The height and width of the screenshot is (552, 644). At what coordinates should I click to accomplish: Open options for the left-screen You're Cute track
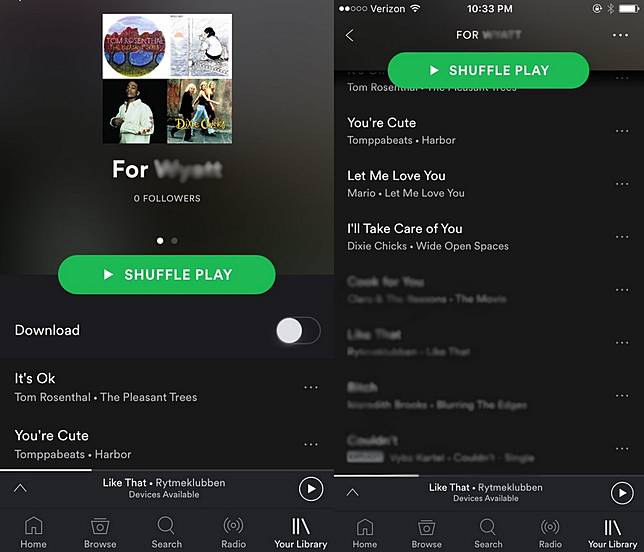[311, 444]
